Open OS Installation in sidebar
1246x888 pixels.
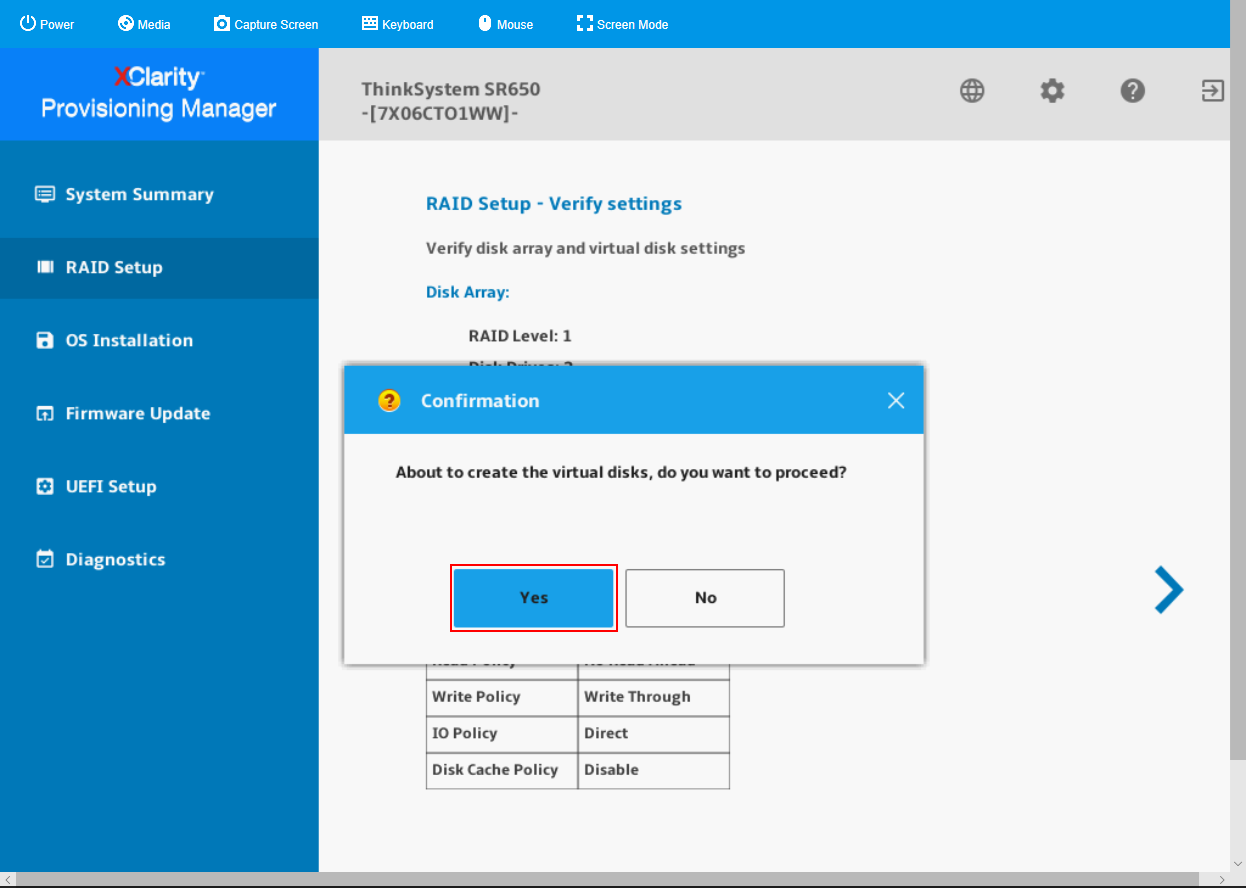[129, 341]
